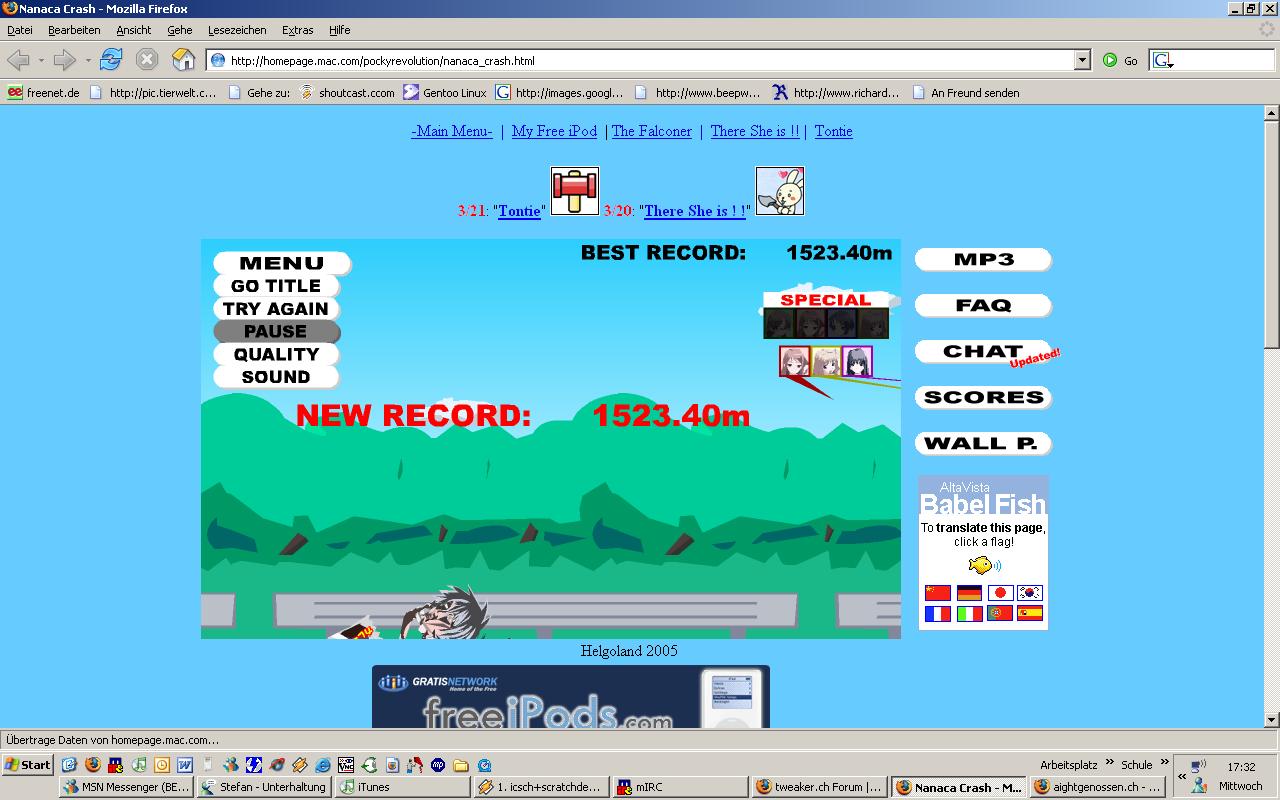Click the French flag translation icon
The width and height of the screenshot is (1280, 800).
click(x=938, y=614)
